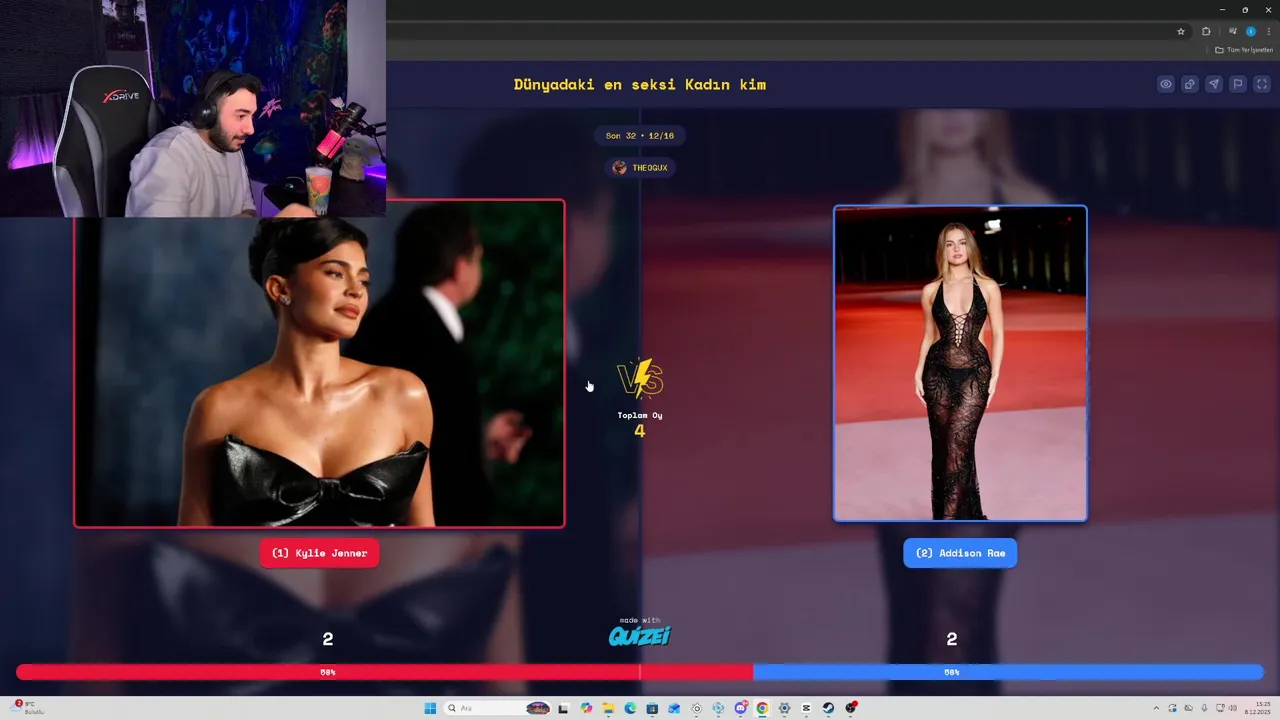Open File Explorer from the taskbar
This screenshot has height=720, width=1280.
point(608,708)
